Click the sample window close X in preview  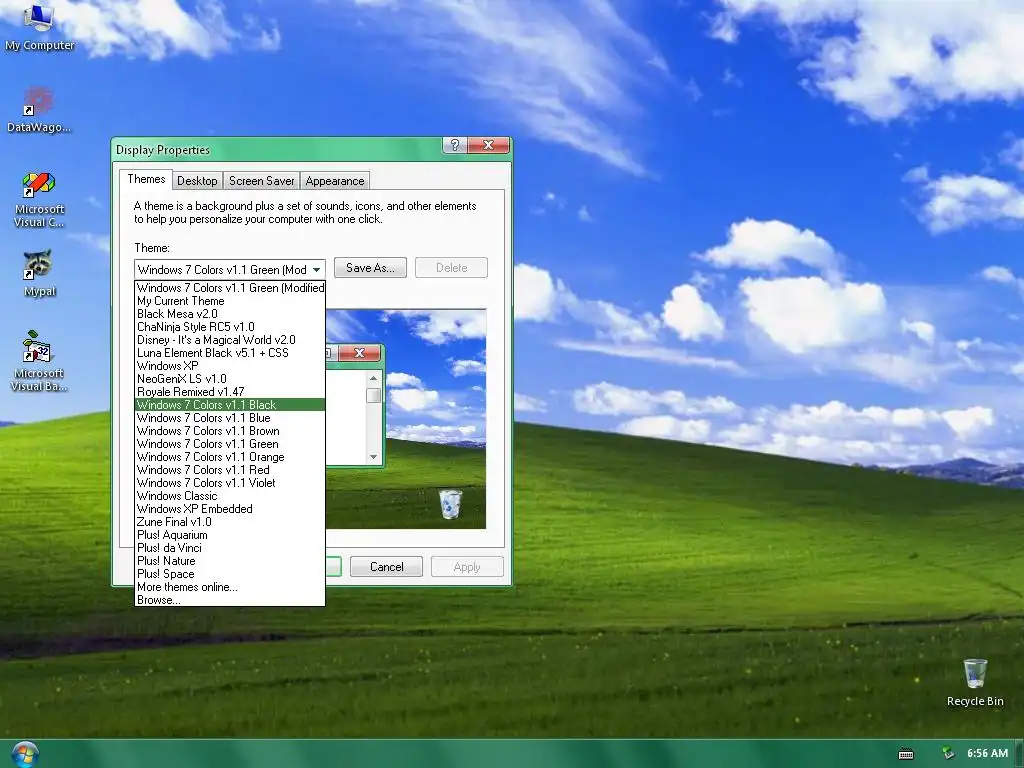point(359,353)
